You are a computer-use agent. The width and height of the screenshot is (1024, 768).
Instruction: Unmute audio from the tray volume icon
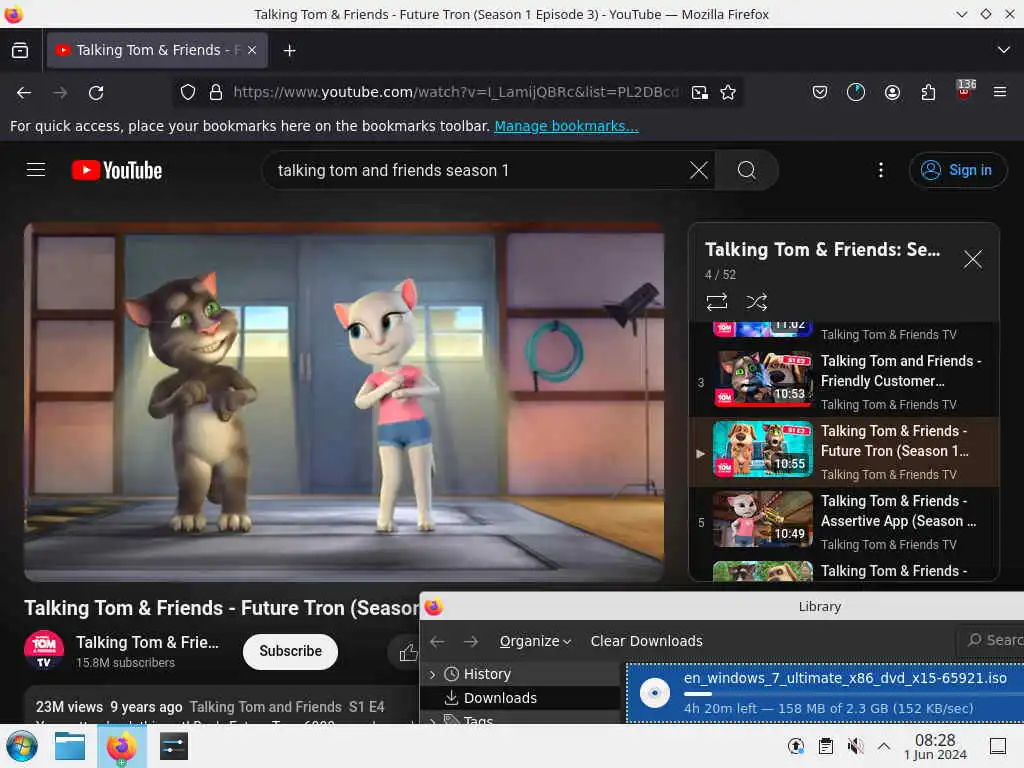pyautogui.click(x=855, y=746)
